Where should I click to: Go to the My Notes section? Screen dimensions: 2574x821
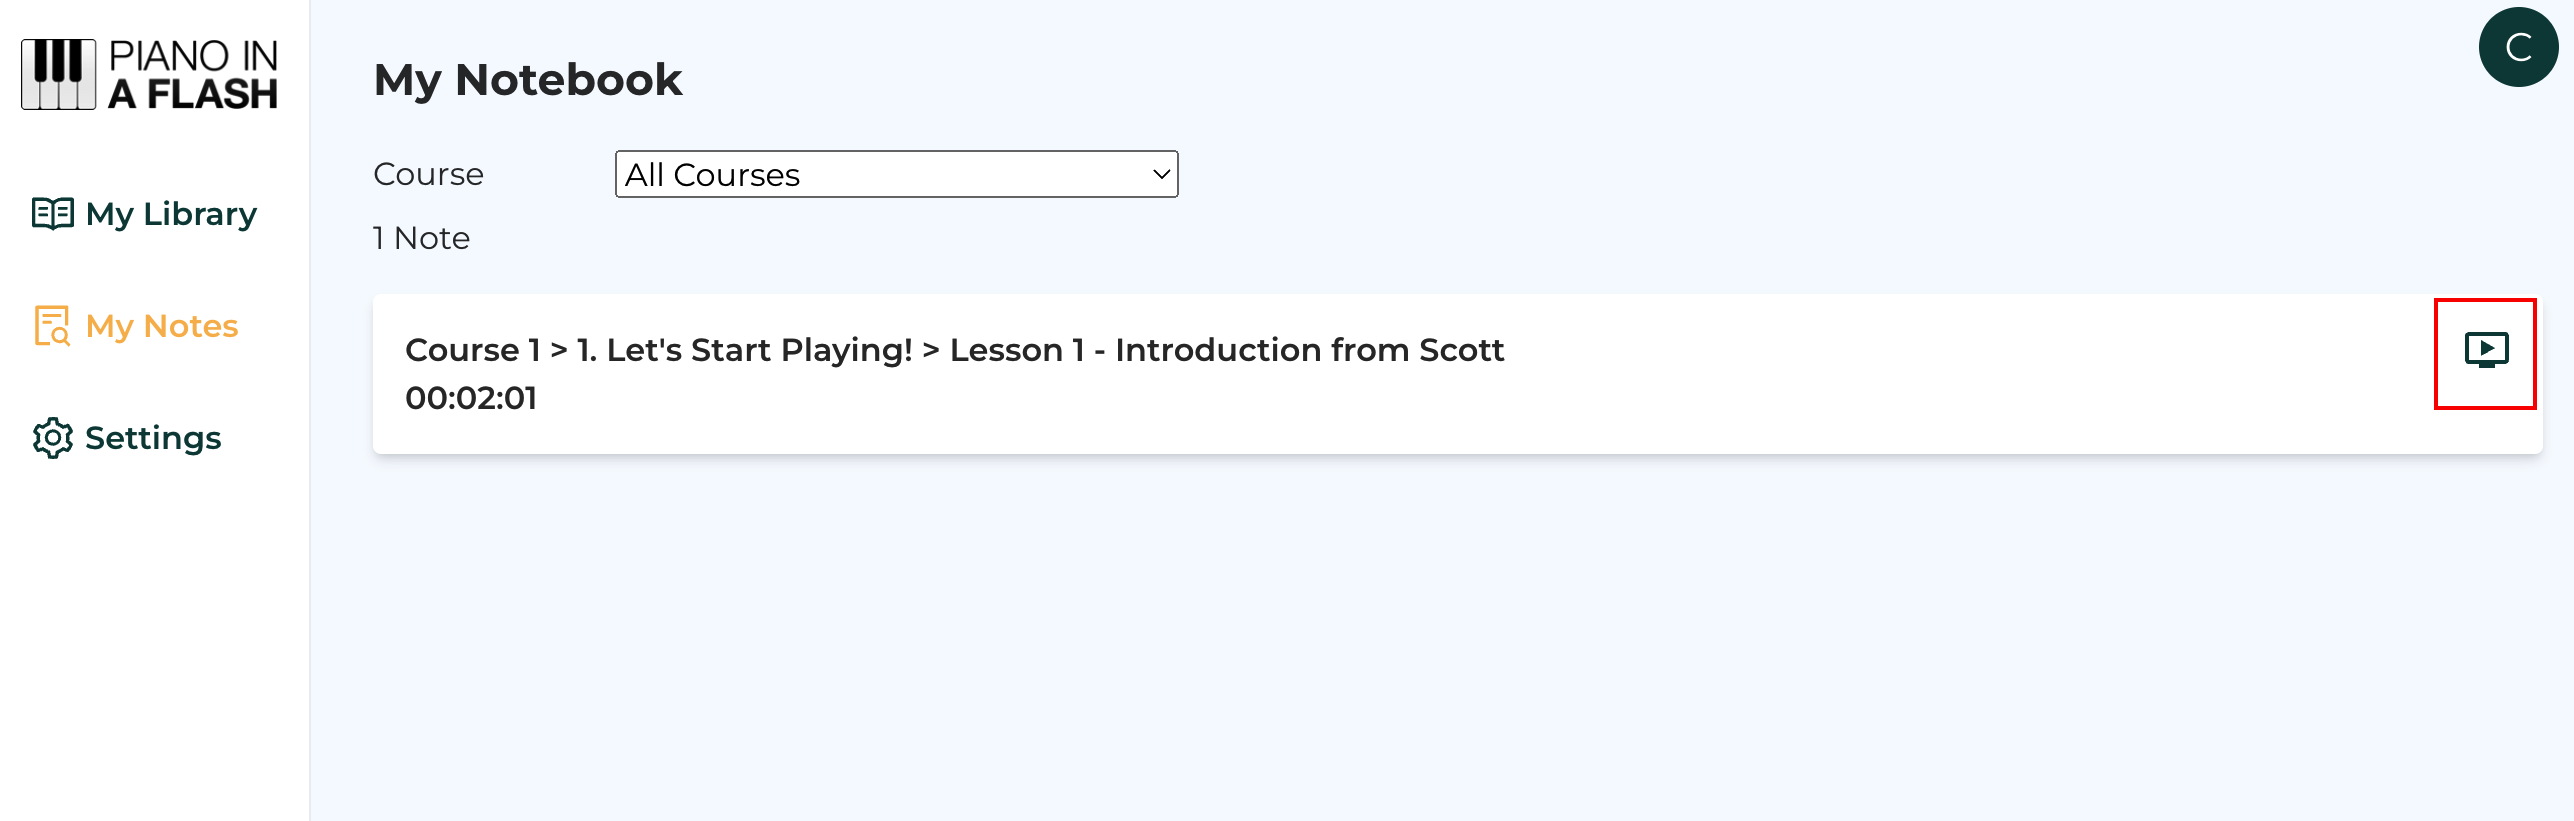[162, 326]
